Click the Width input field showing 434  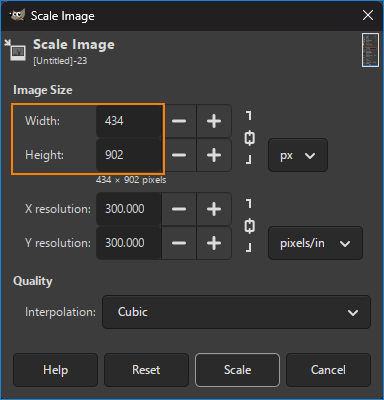pyautogui.click(x=129, y=121)
